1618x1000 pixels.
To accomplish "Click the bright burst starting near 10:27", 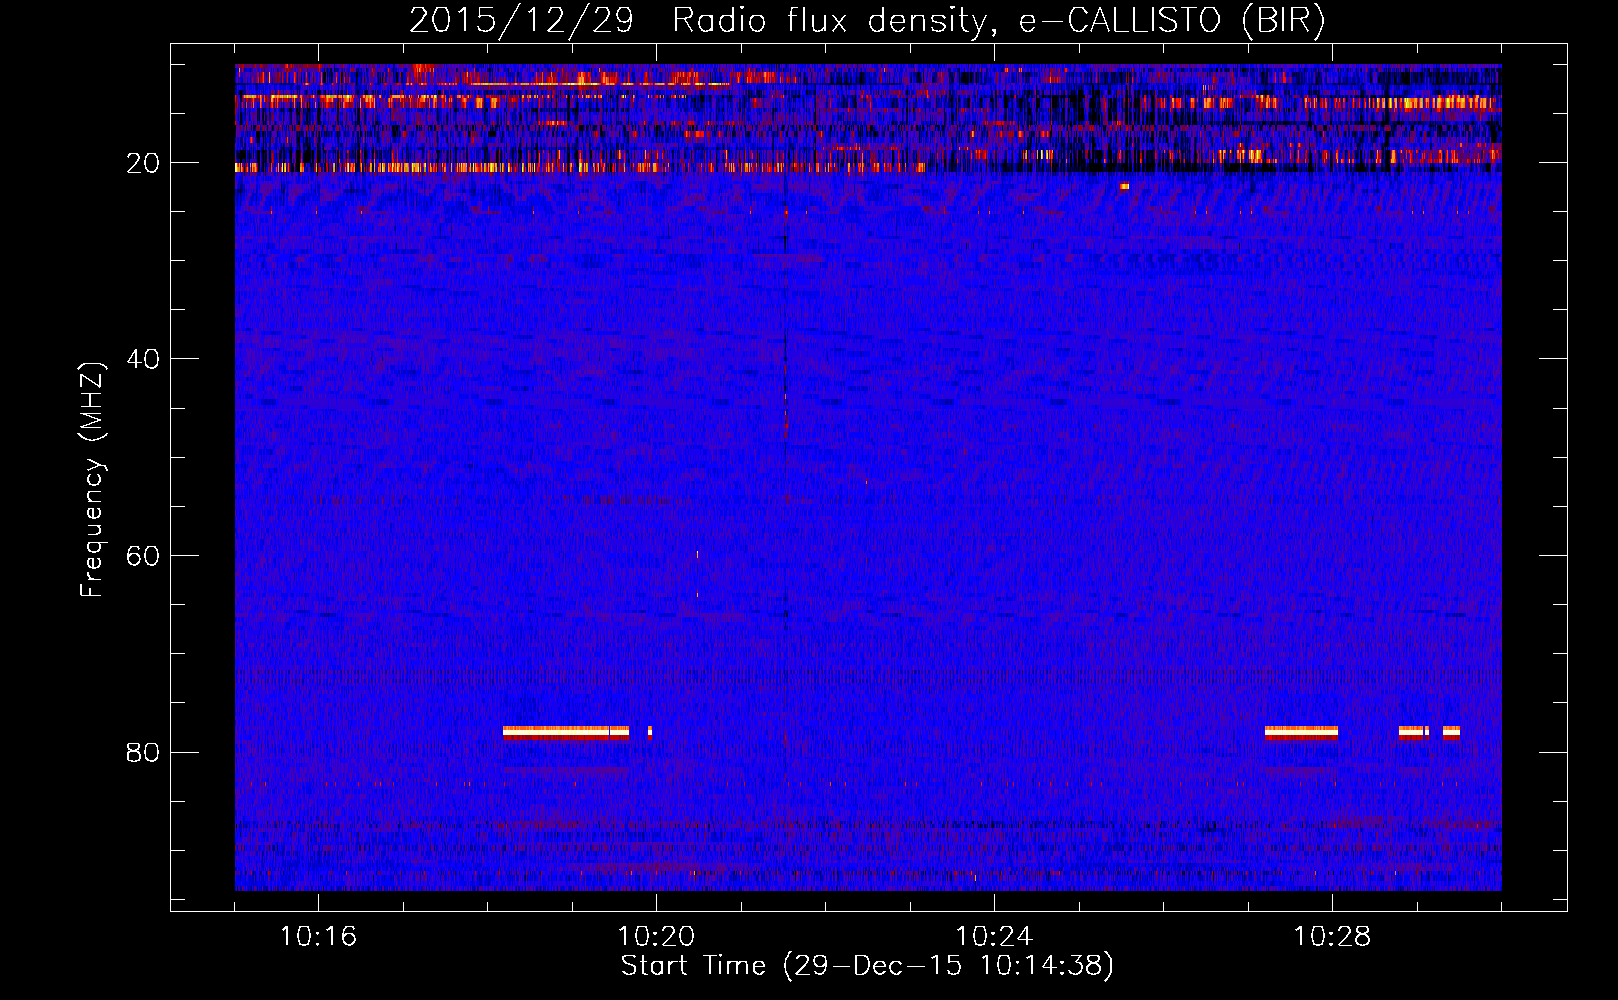I will (x=1301, y=732).
